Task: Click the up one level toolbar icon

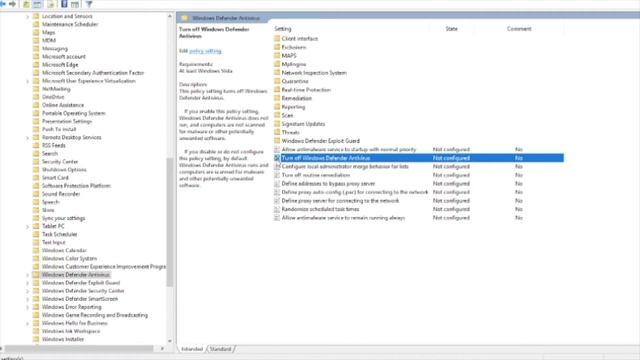Action: 26,4
